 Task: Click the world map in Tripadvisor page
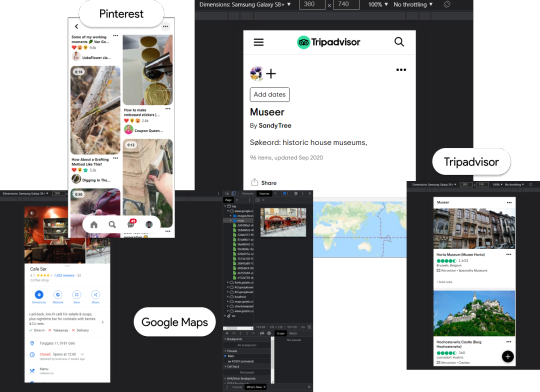(360, 229)
